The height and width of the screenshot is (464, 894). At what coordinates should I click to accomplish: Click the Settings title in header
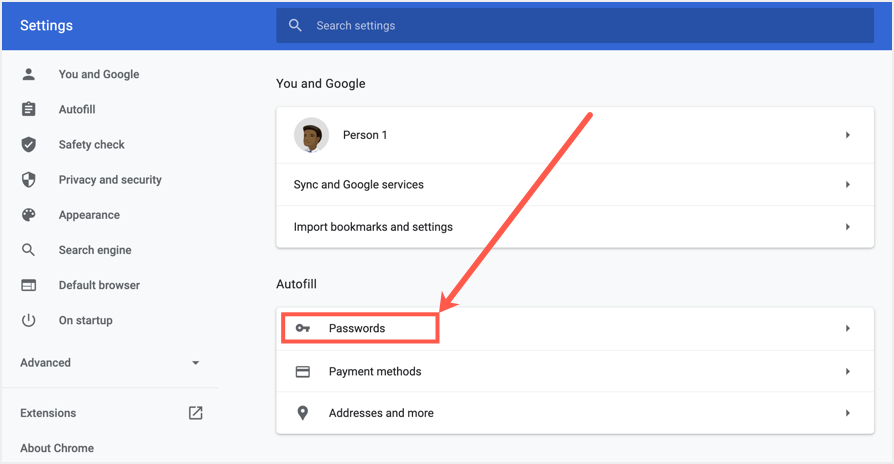(x=46, y=25)
